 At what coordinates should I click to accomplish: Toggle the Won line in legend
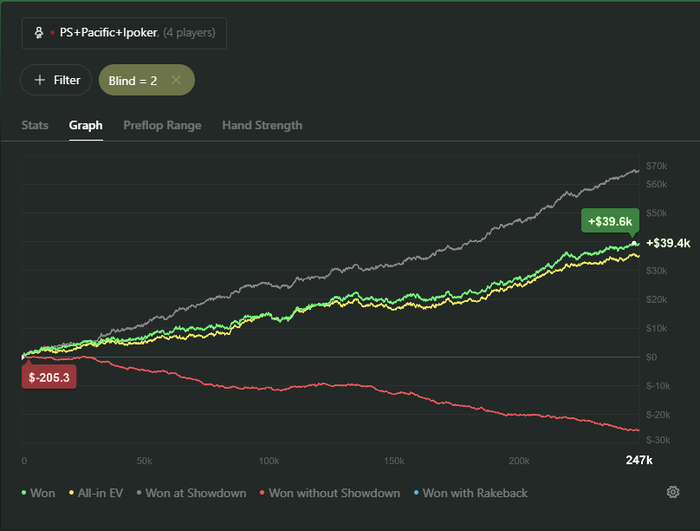coord(40,493)
